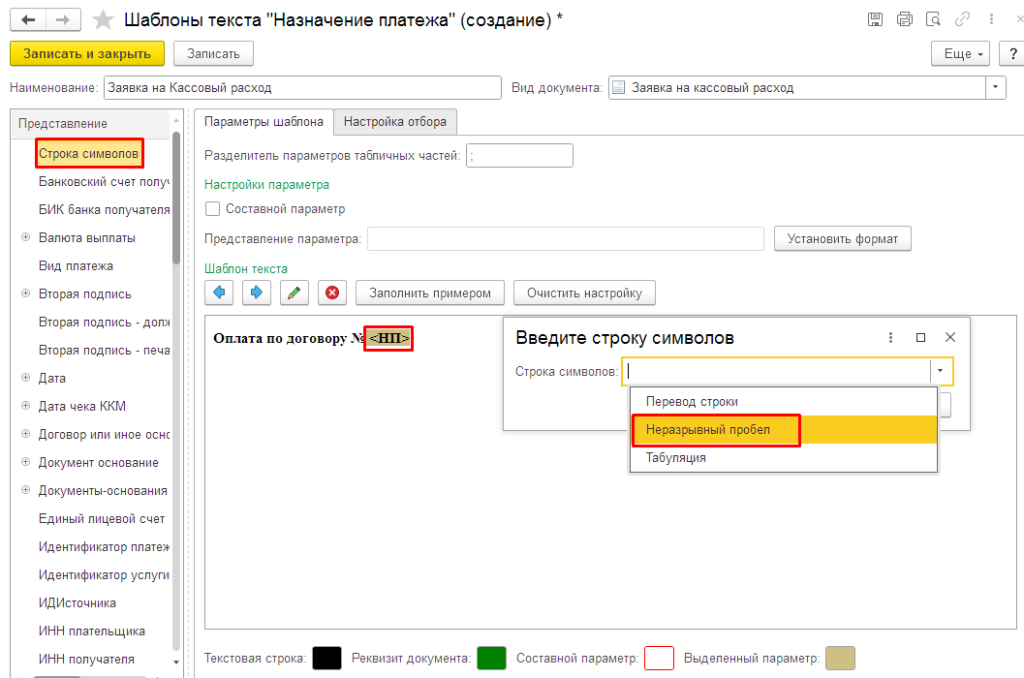Screen dimensions: 1024x678
Task: Open the Вид документа dropdown list
Action: point(995,88)
